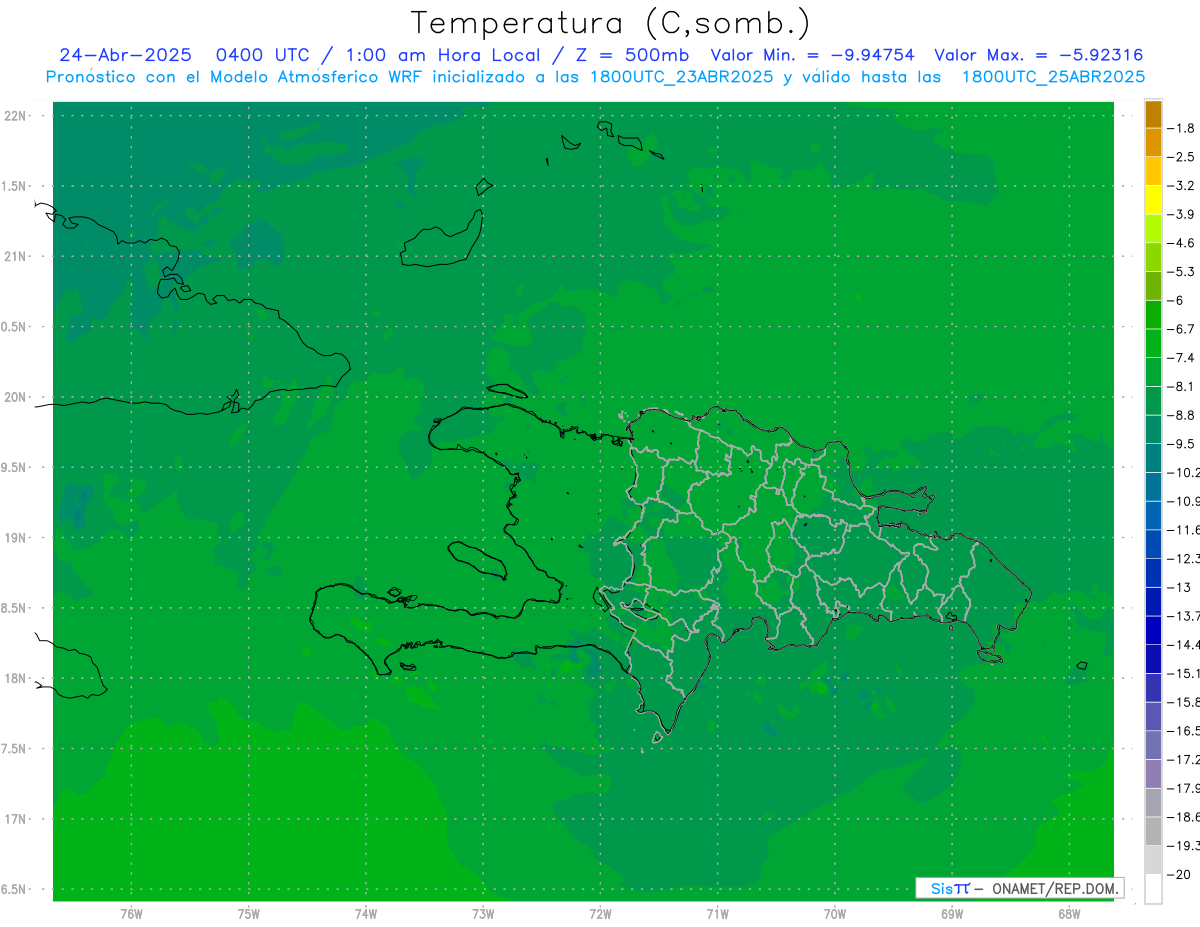Click the valid-until time "1800UTC_25ABR2025"

(1053, 77)
